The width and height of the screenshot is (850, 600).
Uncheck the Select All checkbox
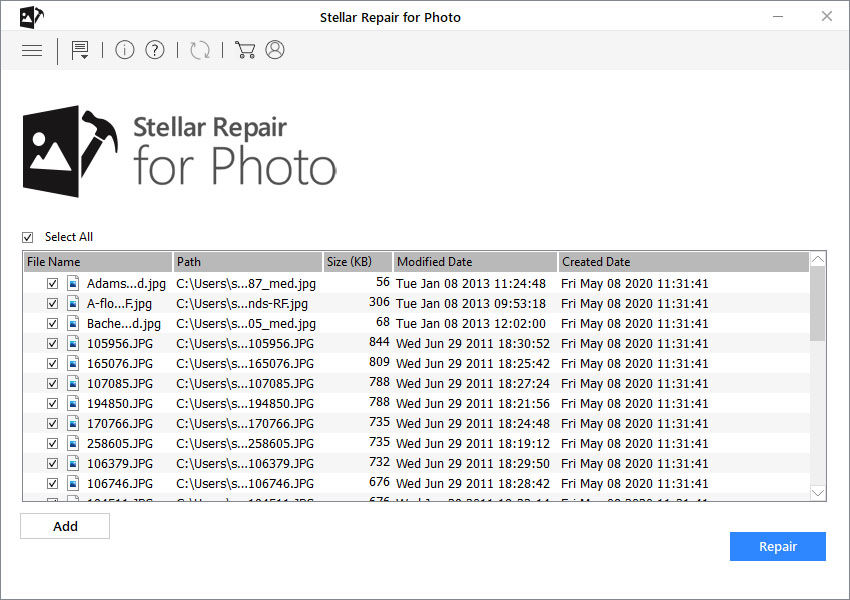[x=27, y=236]
